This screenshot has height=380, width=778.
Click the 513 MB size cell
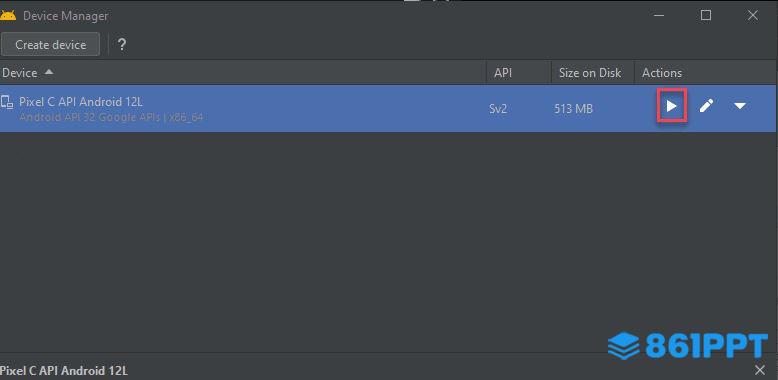[574, 109]
